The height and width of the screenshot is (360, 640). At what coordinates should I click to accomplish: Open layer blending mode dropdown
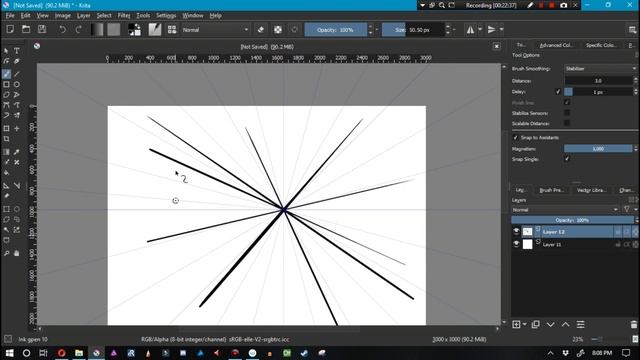point(565,209)
